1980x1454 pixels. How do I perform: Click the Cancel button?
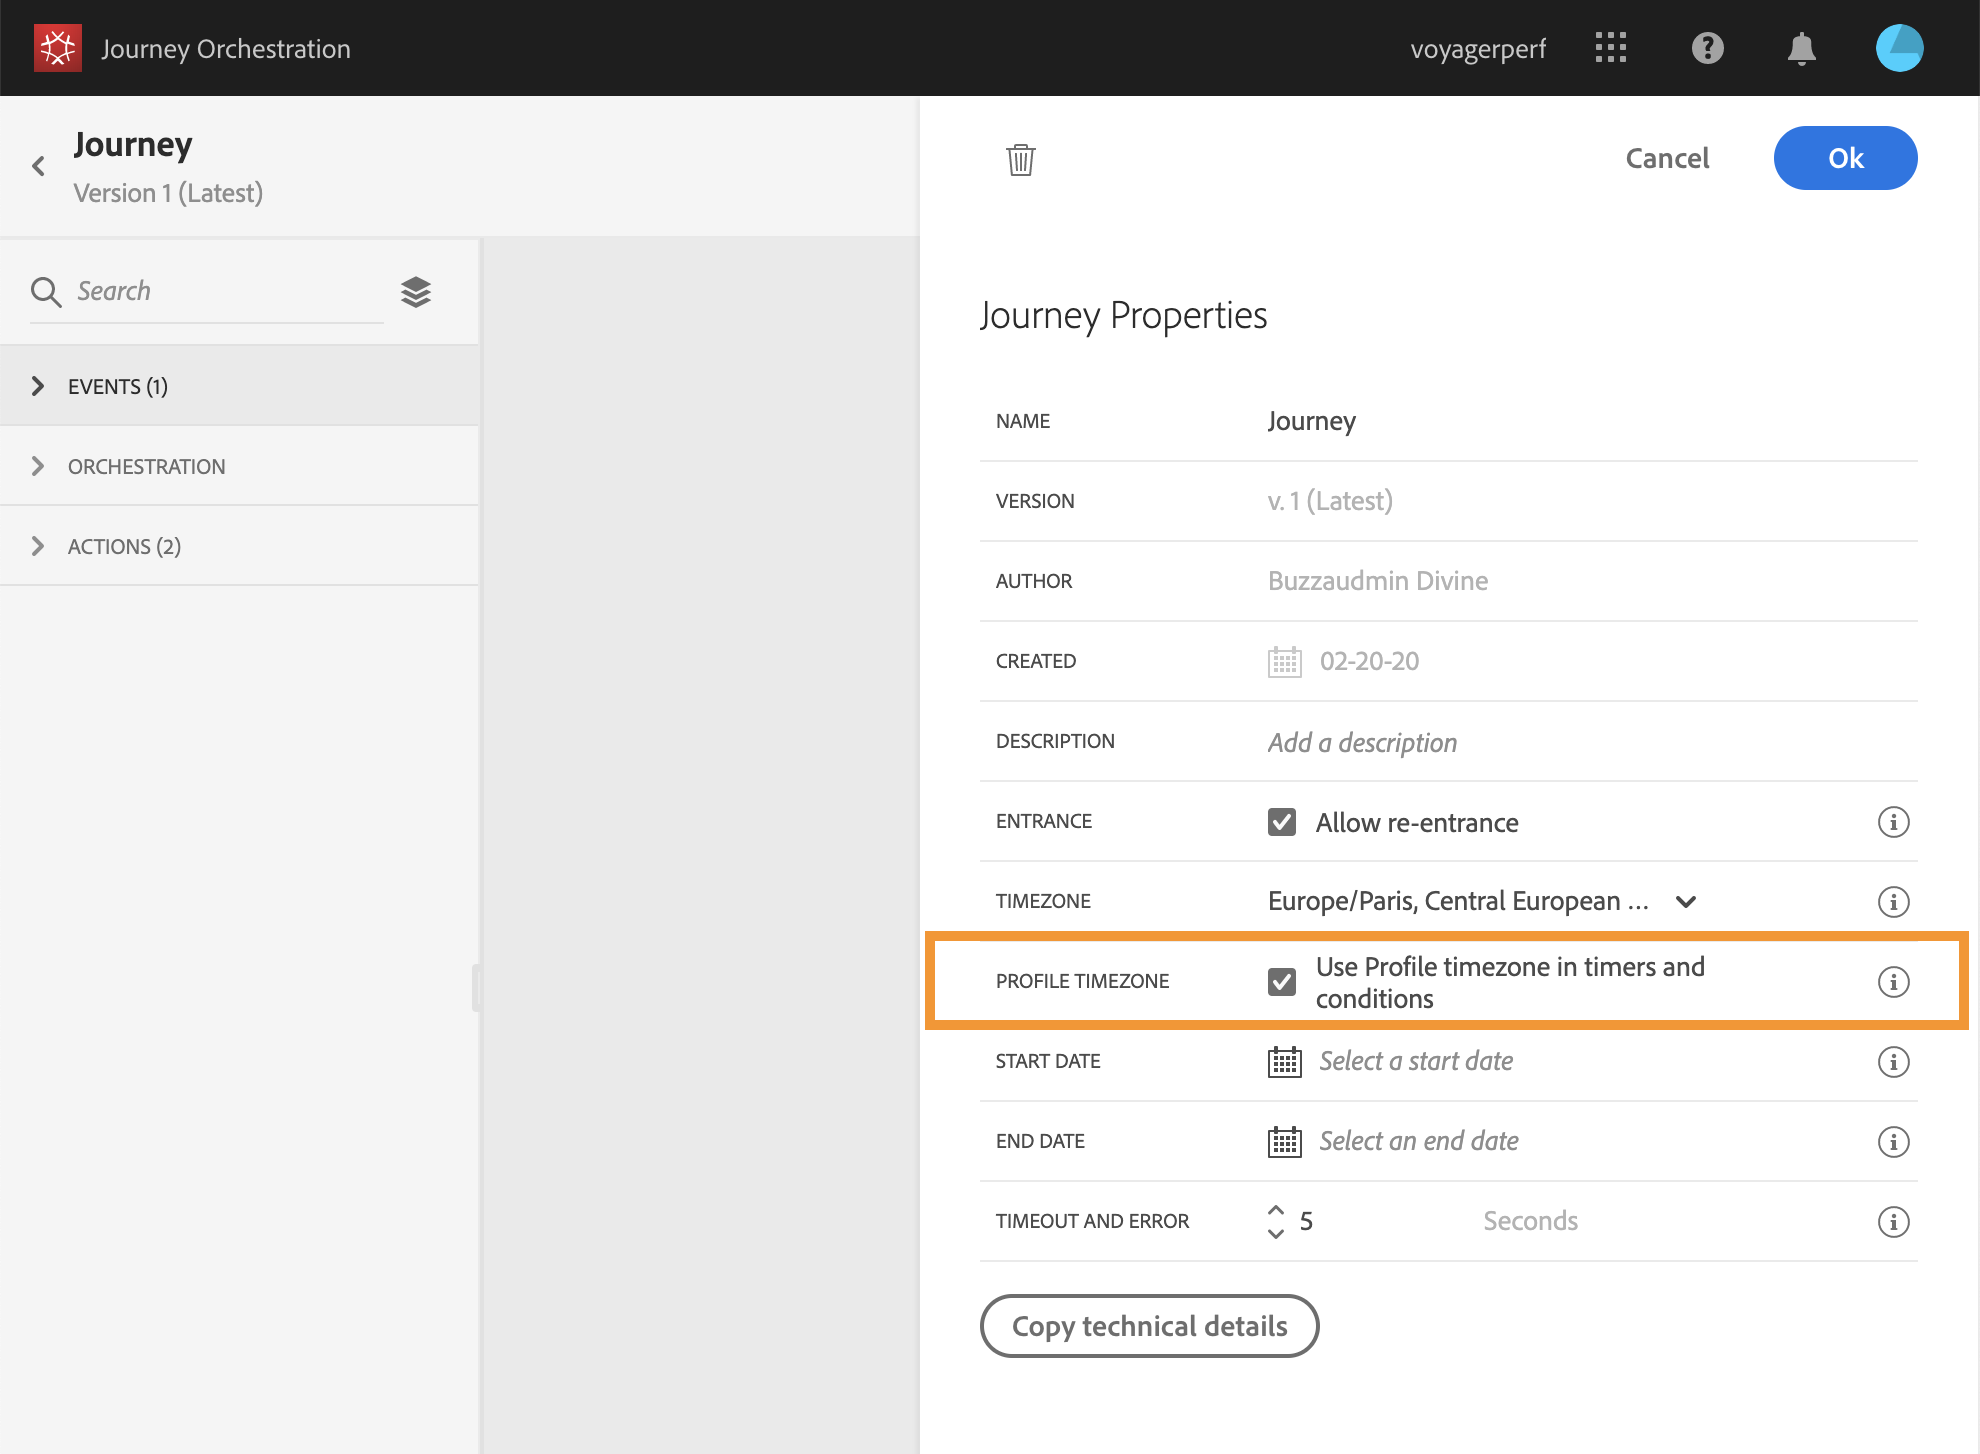(x=1666, y=158)
